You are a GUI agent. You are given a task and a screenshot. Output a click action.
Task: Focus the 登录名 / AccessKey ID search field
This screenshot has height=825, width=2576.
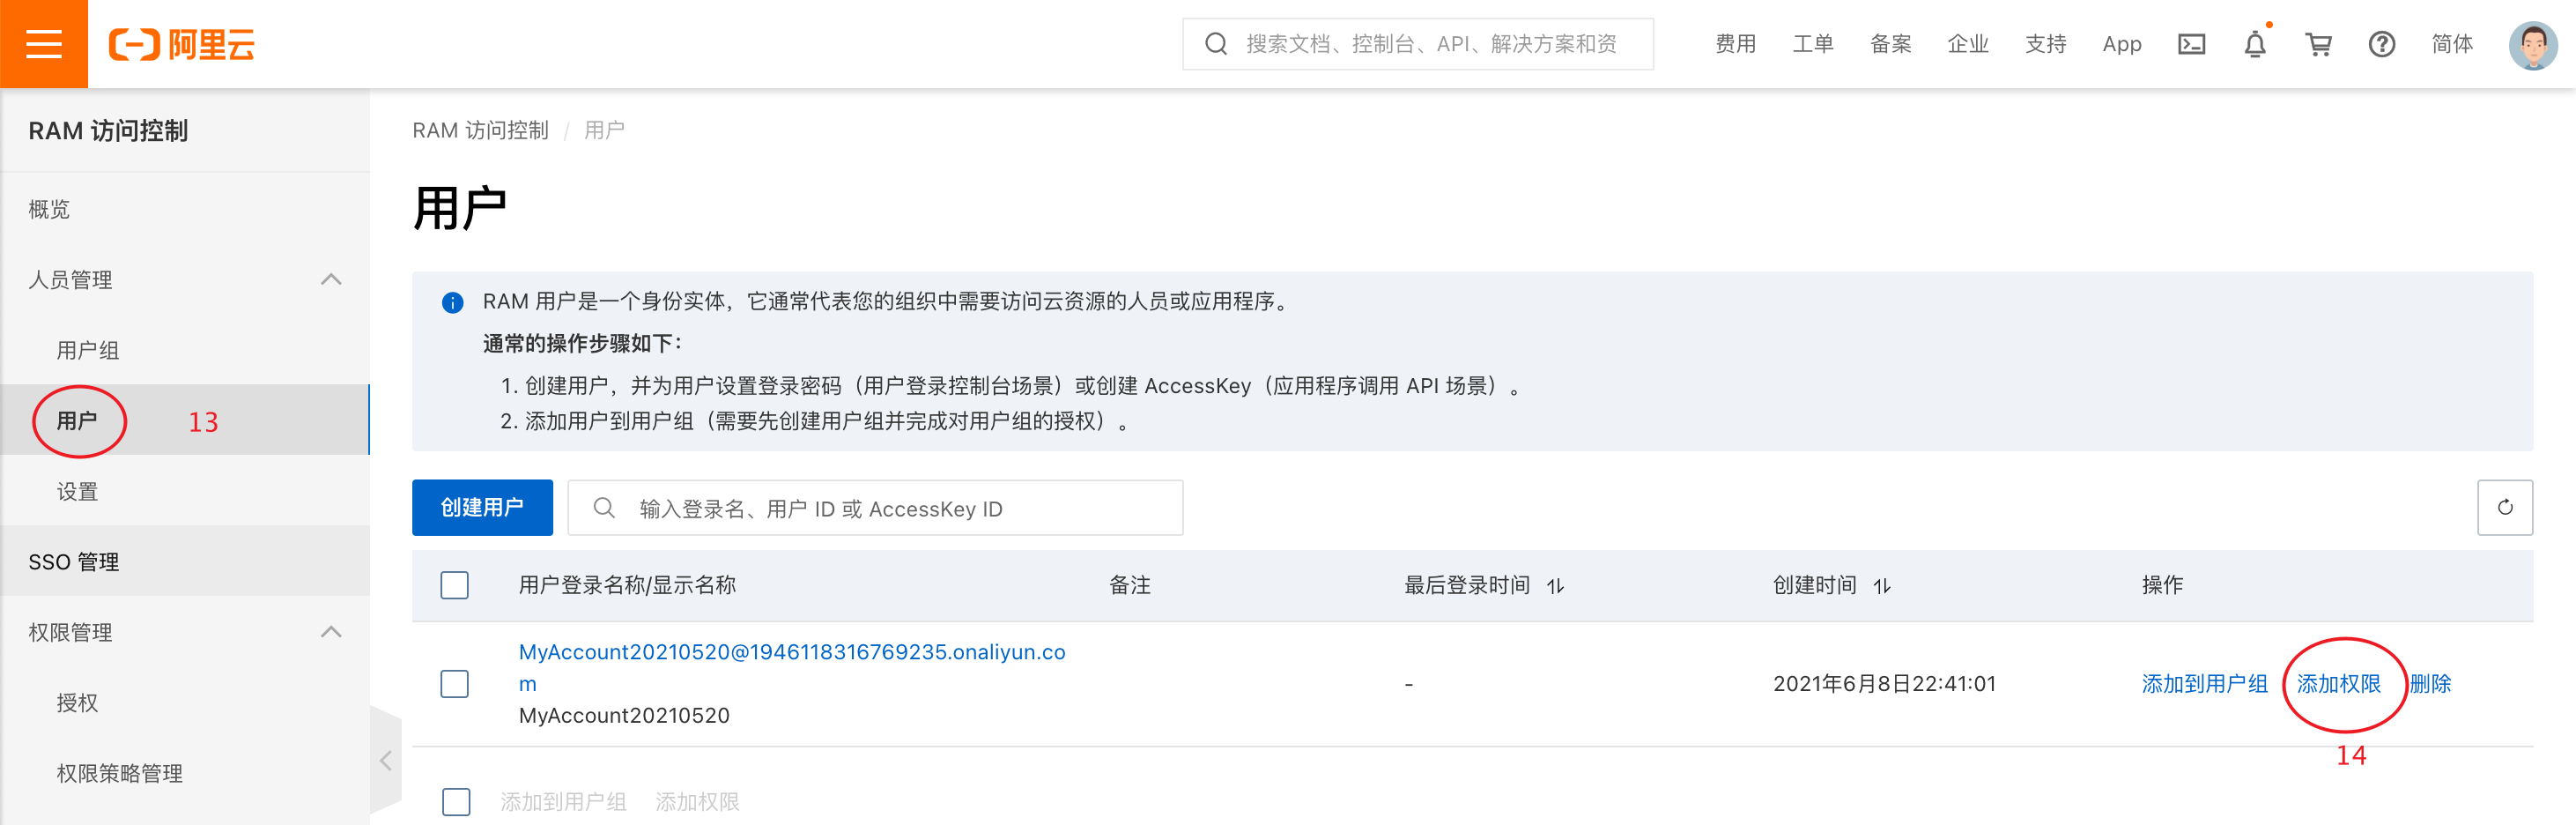tap(875, 508)
